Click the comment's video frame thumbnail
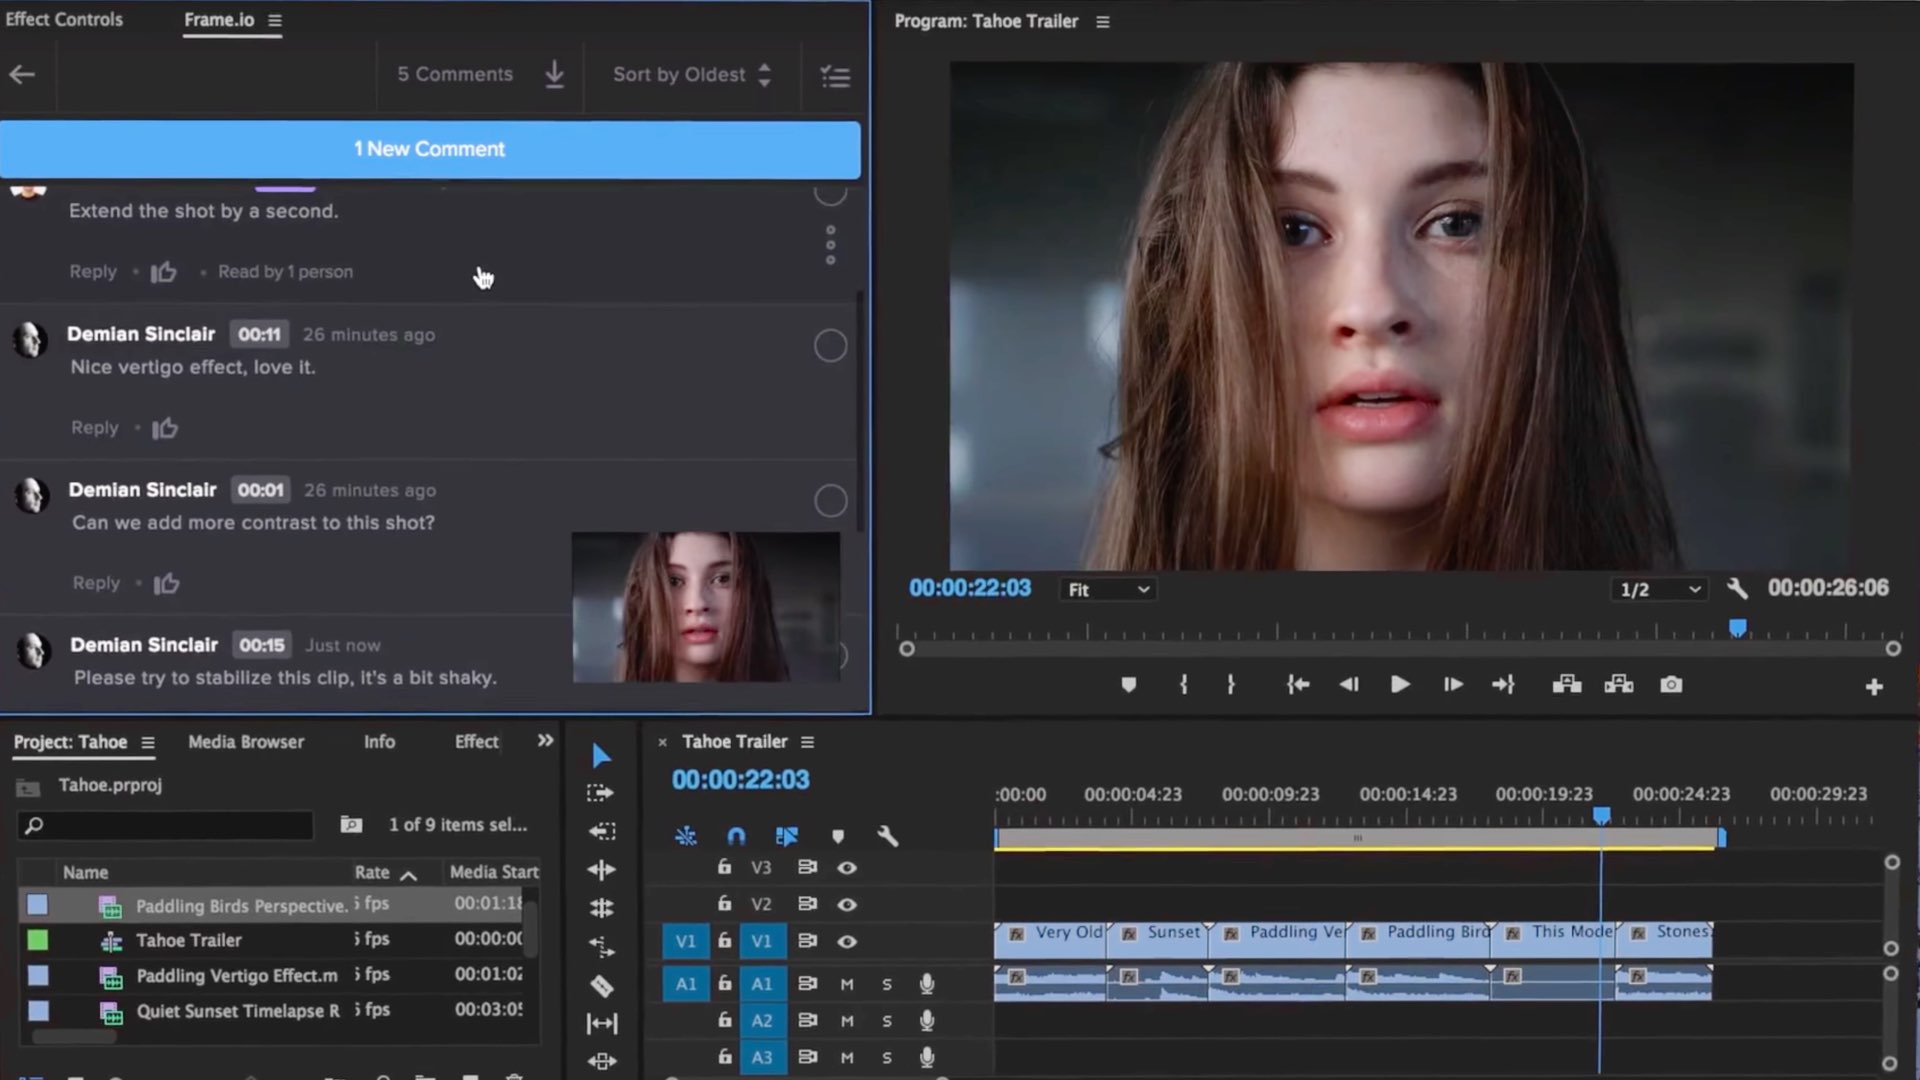1920x1080 pixels. (x=706, y=607)
